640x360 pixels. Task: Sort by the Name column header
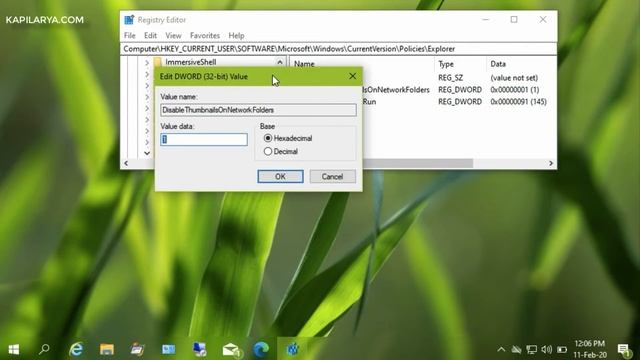point(304,64)
